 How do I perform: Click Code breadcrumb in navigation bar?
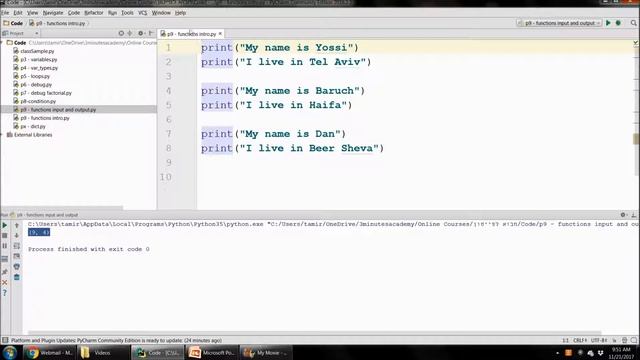[x=13, y=23]
